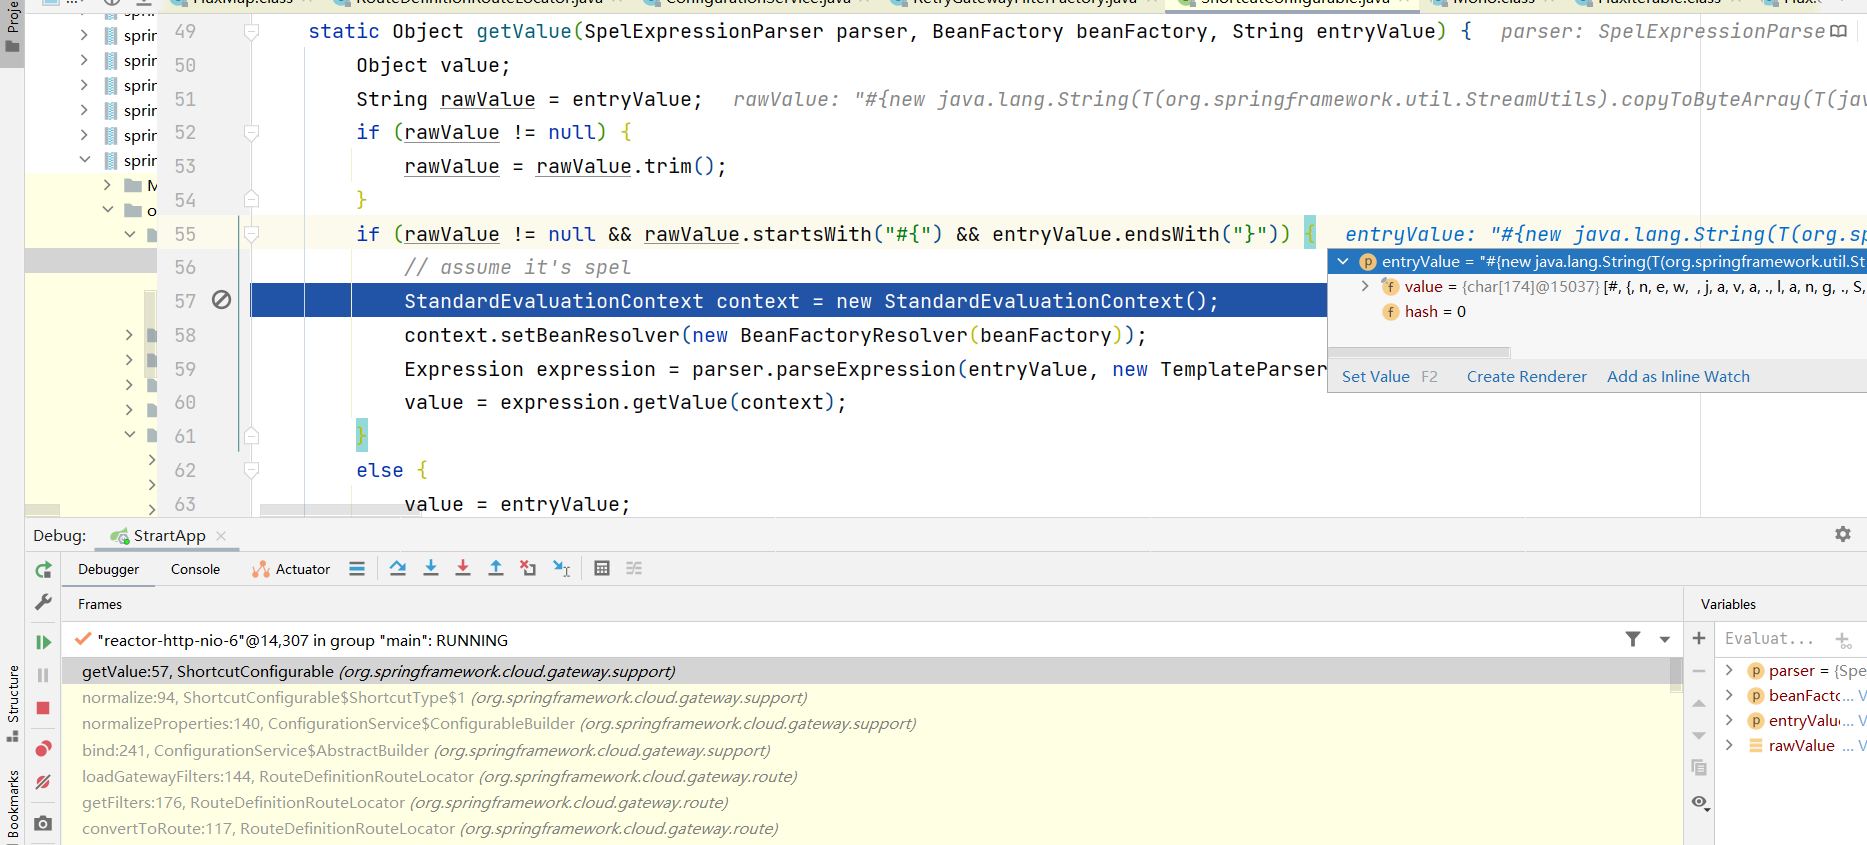1867x845 pixels.
Task: Expand the parser variable
Action: 1729,670
